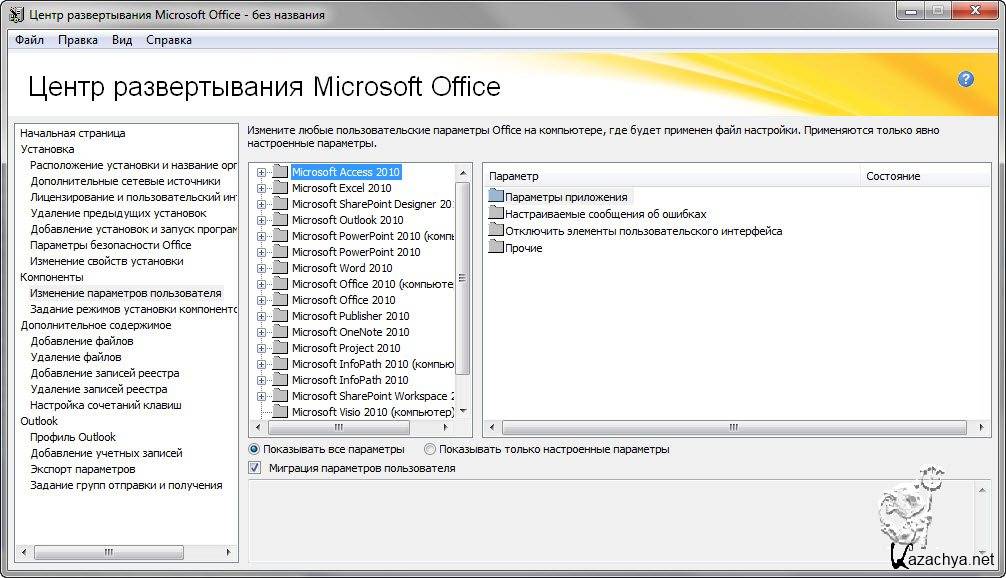Expand the Microsoft Project 2010 tree node
The height and width of the screenshot is (578, 1006).
261,348
